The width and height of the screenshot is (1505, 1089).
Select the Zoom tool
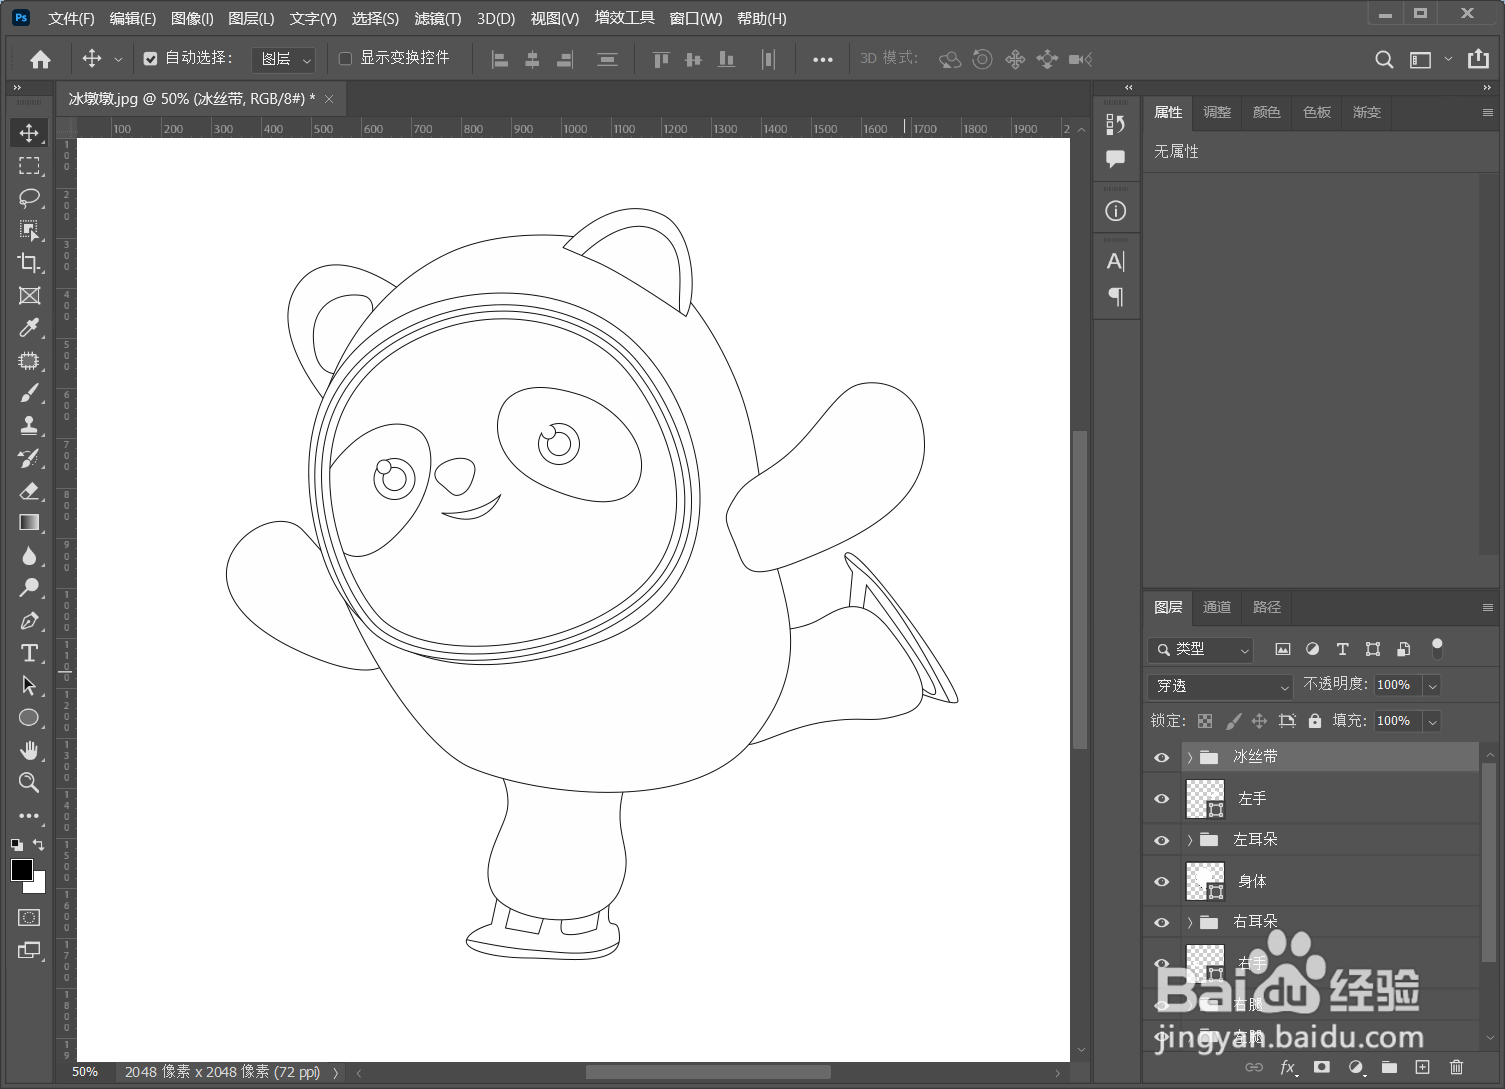pos(29,783)
